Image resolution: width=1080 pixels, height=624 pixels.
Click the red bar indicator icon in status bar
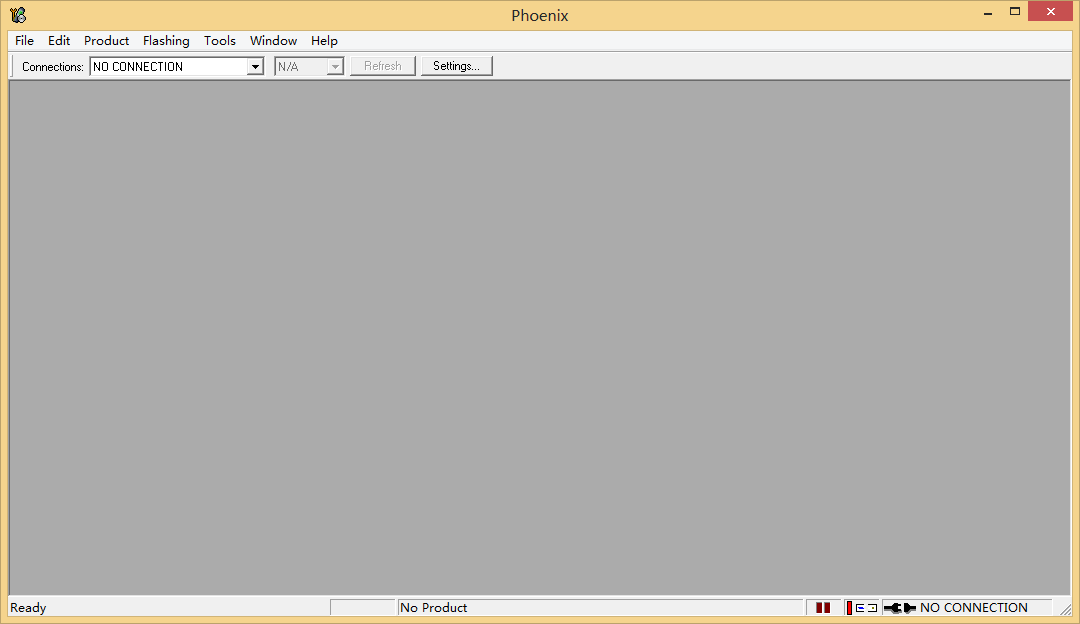(849, 607)
